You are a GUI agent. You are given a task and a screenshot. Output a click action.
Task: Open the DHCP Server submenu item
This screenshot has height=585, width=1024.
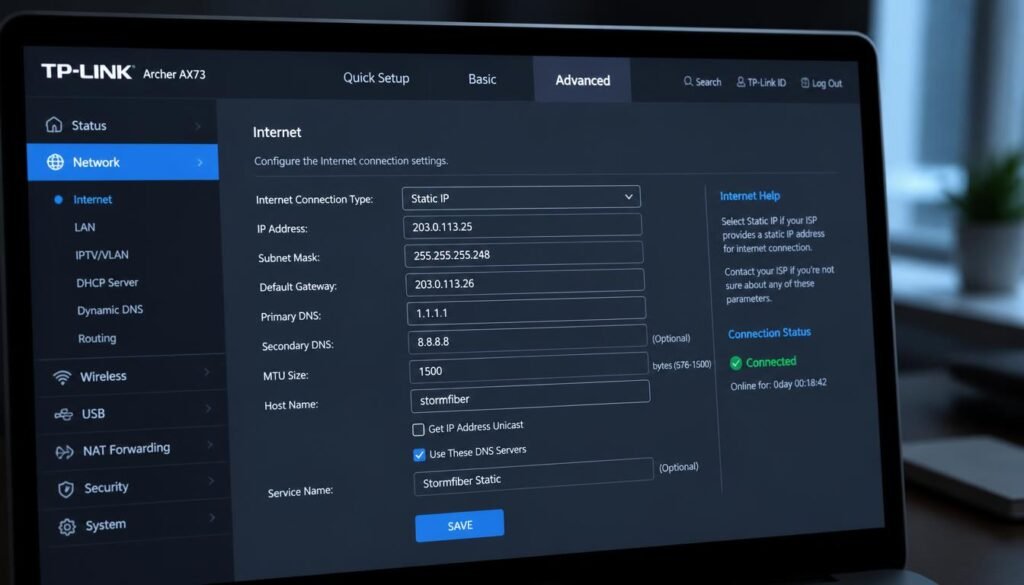tap(107, 283)
